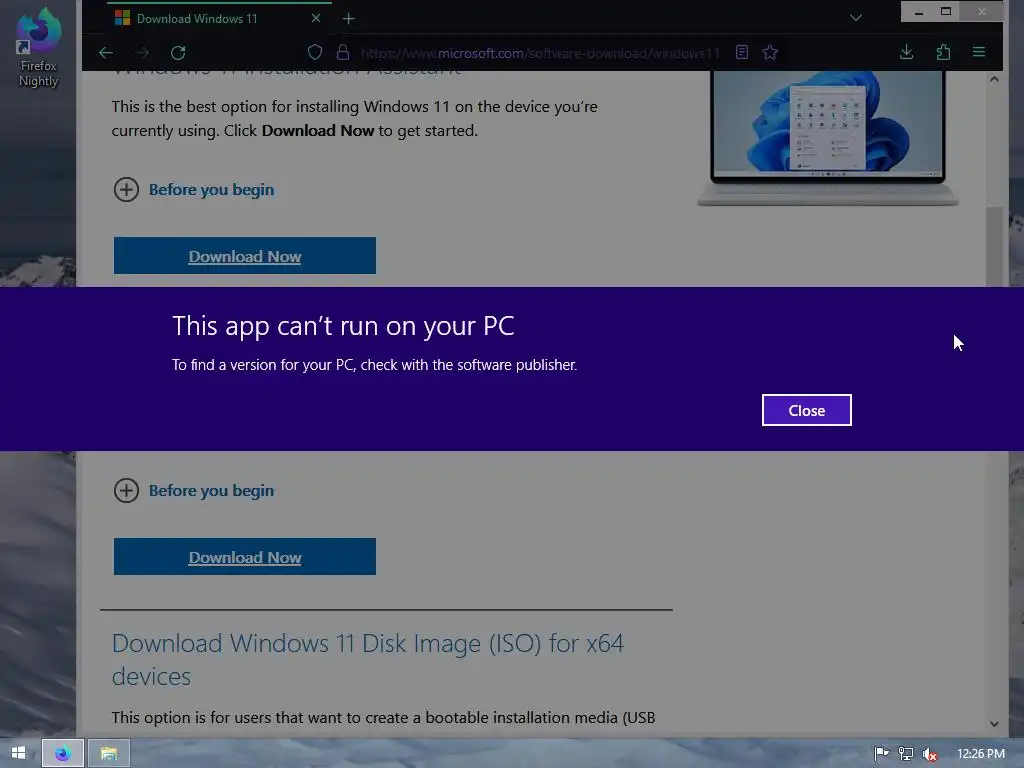Open the 12:26 PM clock
Screen dimensions: 1024x768
click(x=981, y=754)
